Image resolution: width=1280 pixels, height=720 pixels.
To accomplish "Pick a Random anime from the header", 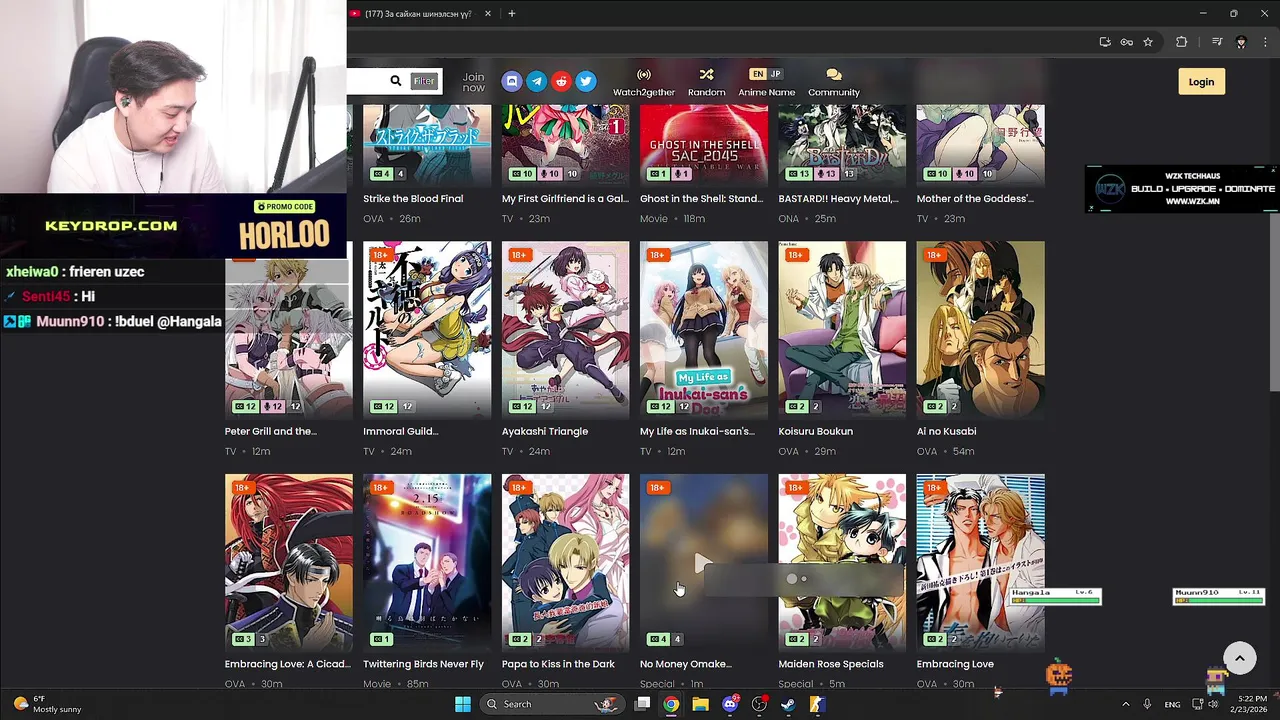I will (x=706, y=83).
